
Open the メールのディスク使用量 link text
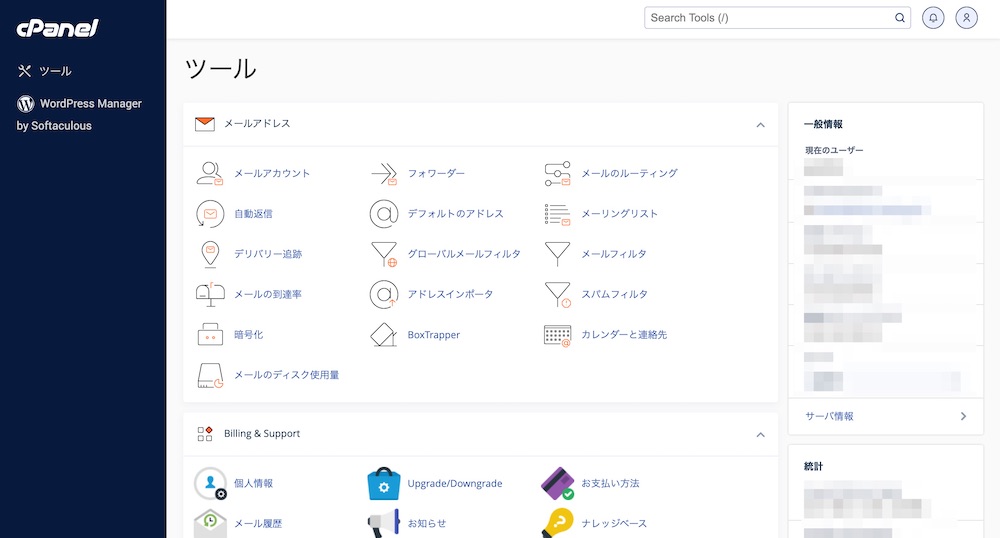pos(286,375)
